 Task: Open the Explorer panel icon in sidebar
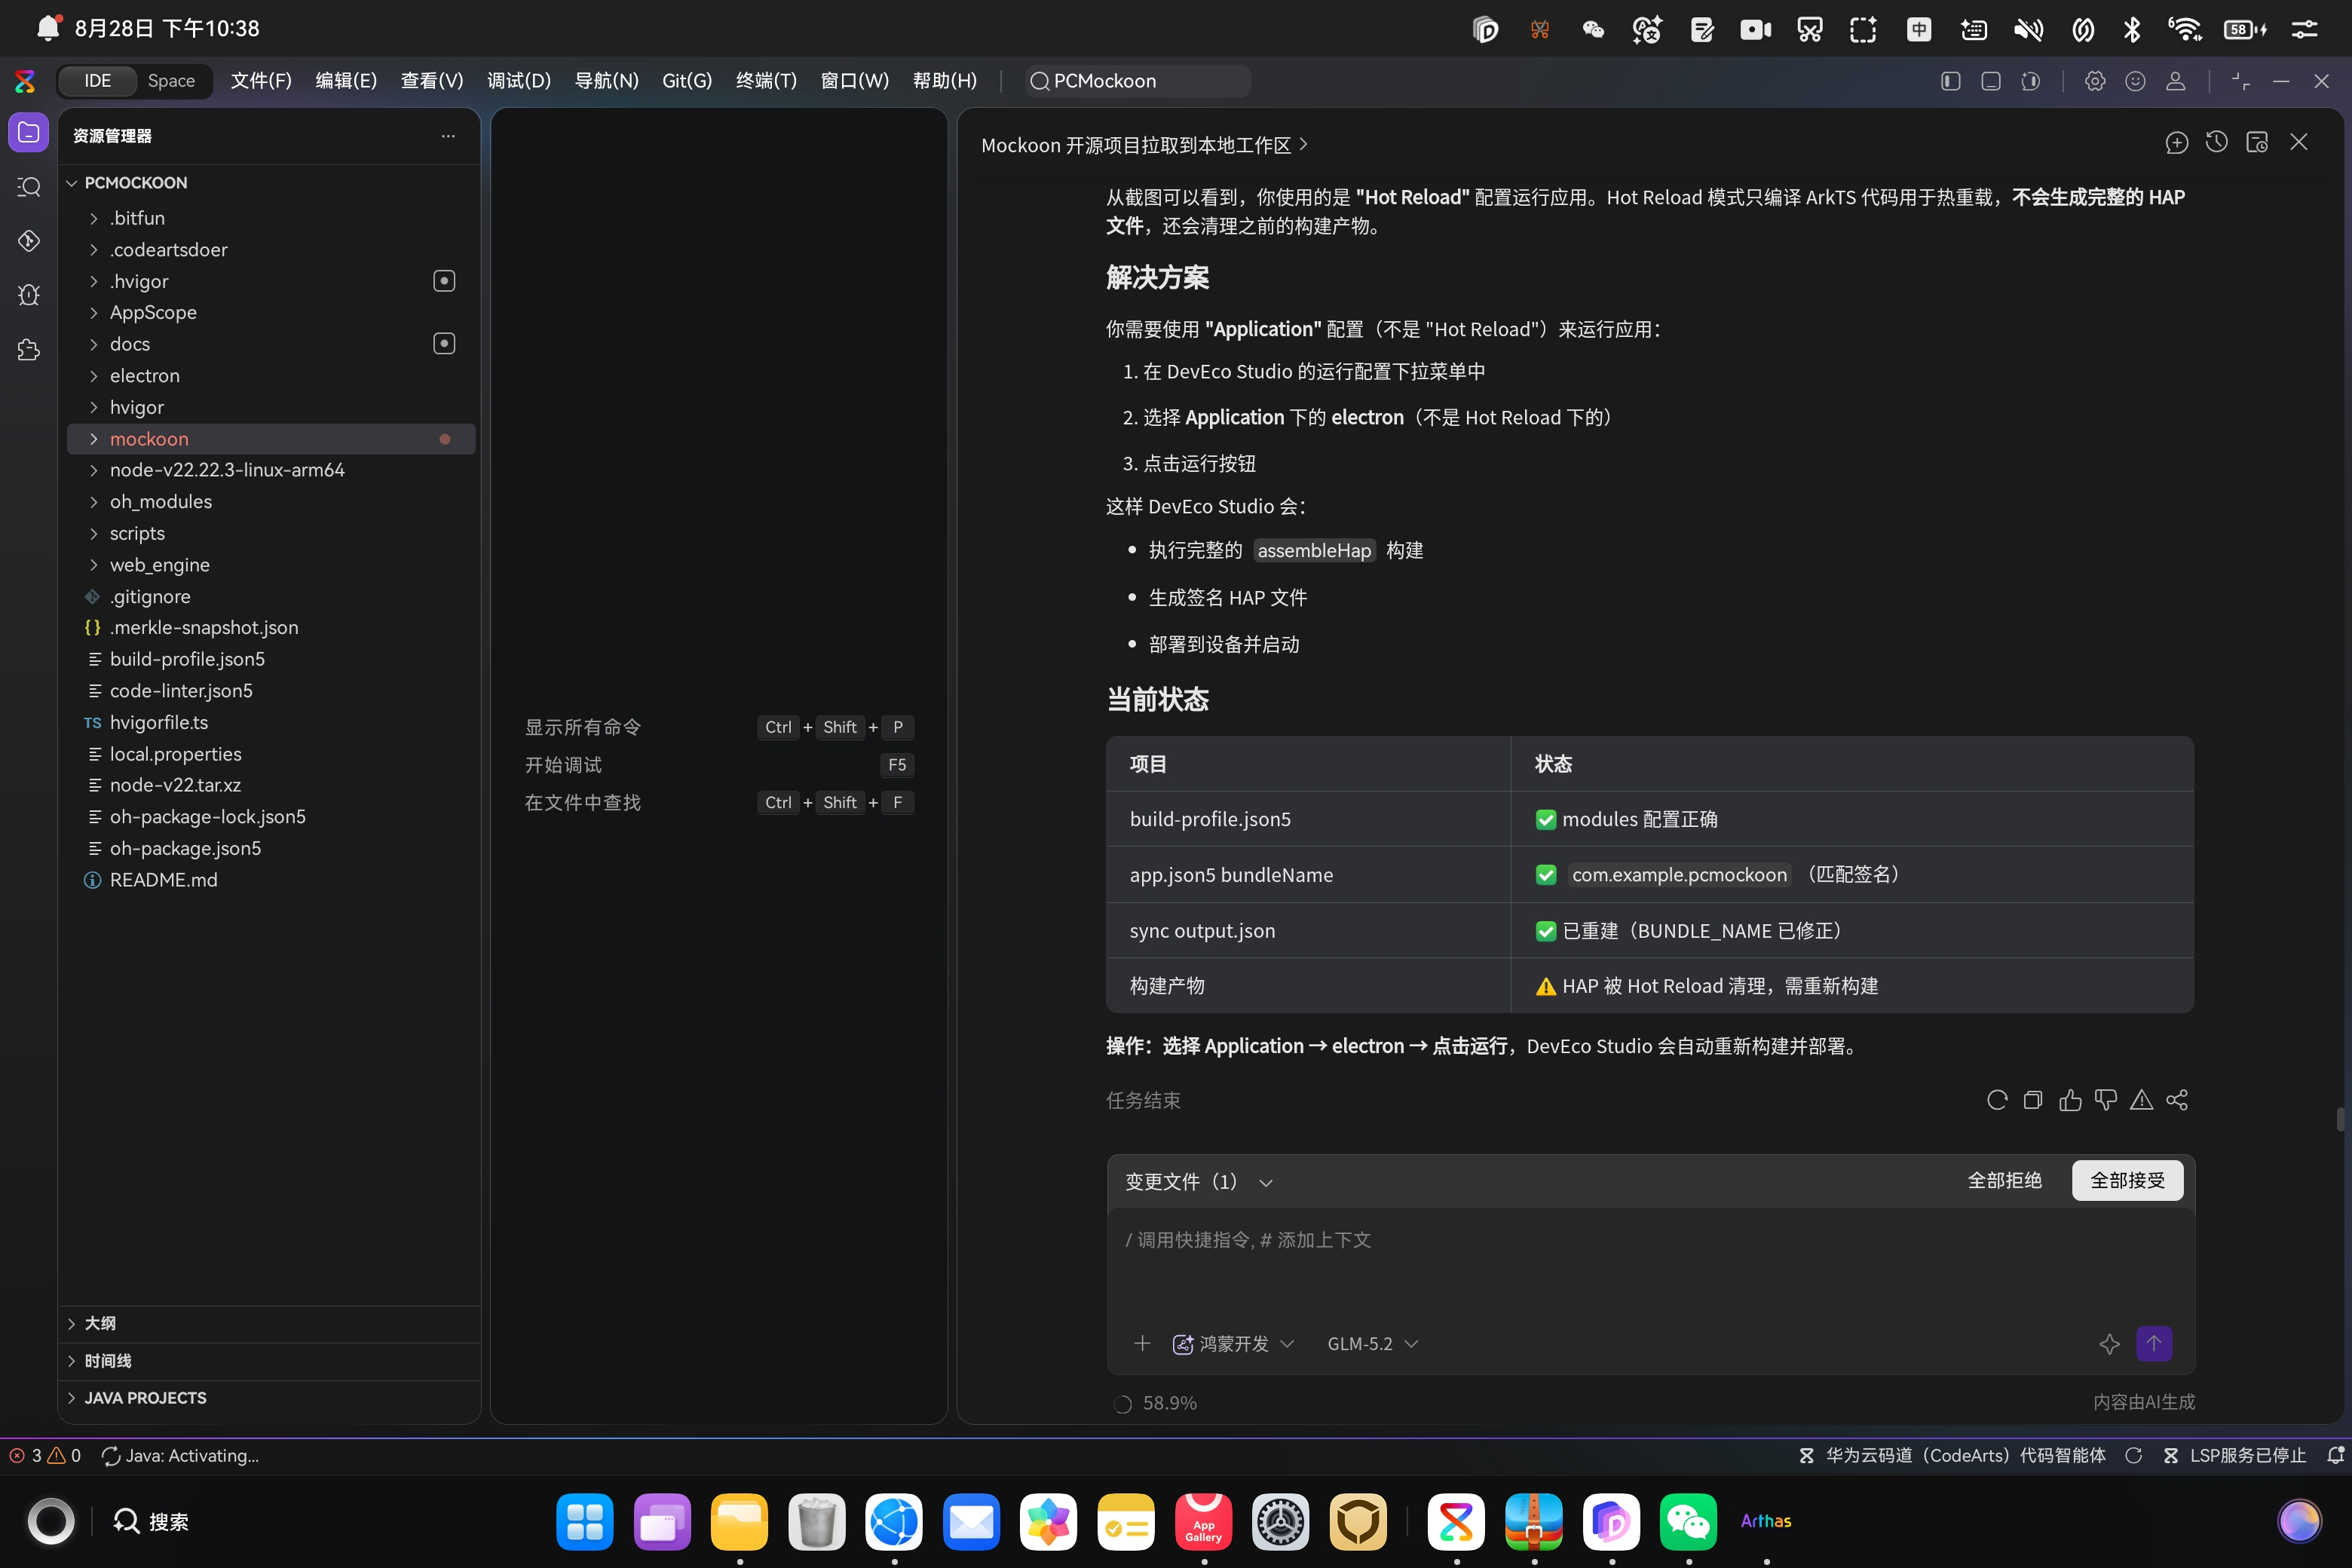(28, 133)
